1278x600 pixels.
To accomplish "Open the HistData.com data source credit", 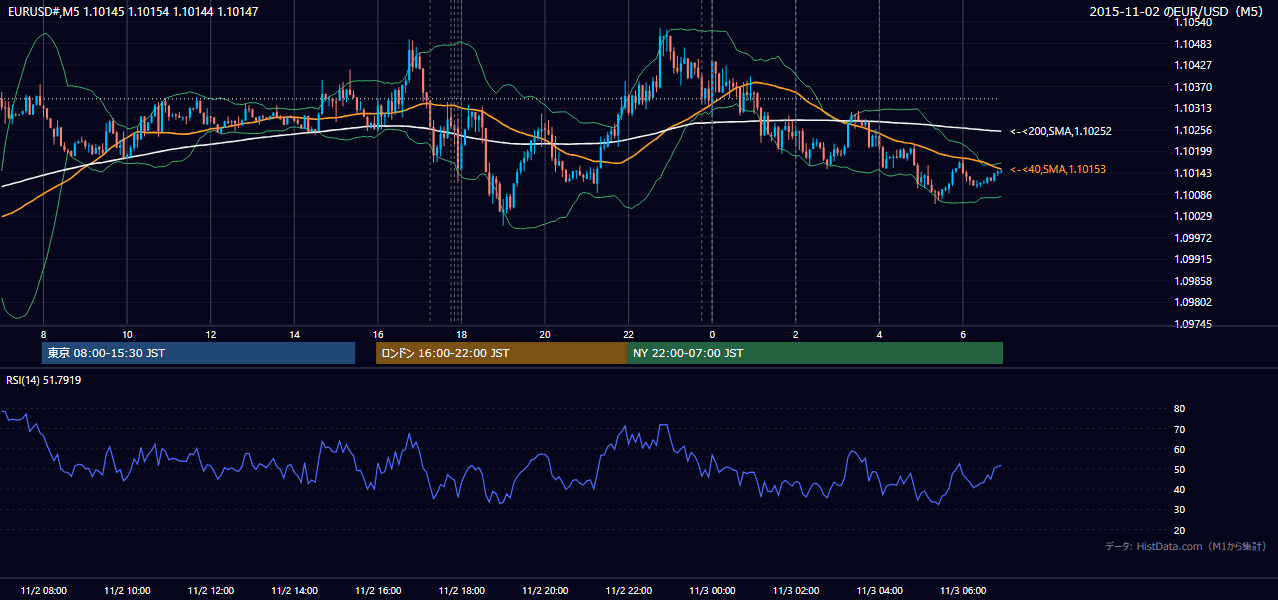I will (x=1186, y=546).
